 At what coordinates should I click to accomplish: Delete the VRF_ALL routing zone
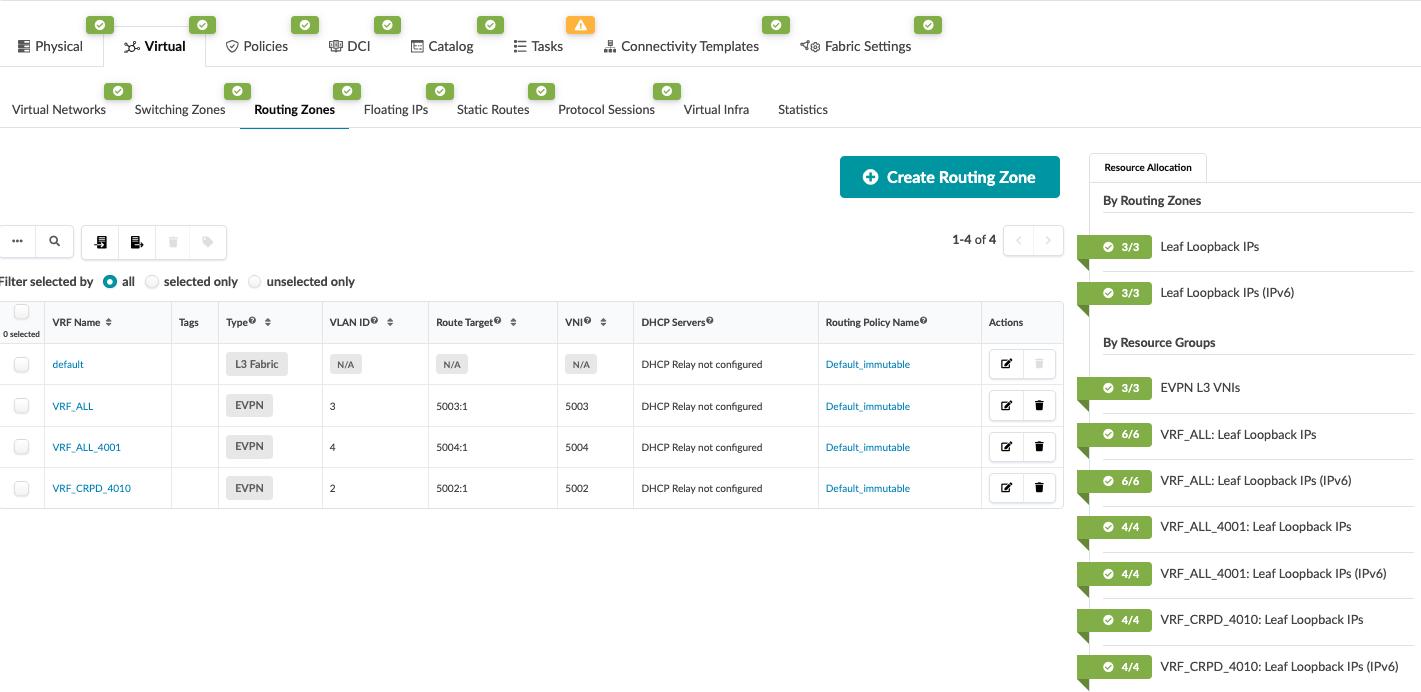click(x=1039, y=406)
